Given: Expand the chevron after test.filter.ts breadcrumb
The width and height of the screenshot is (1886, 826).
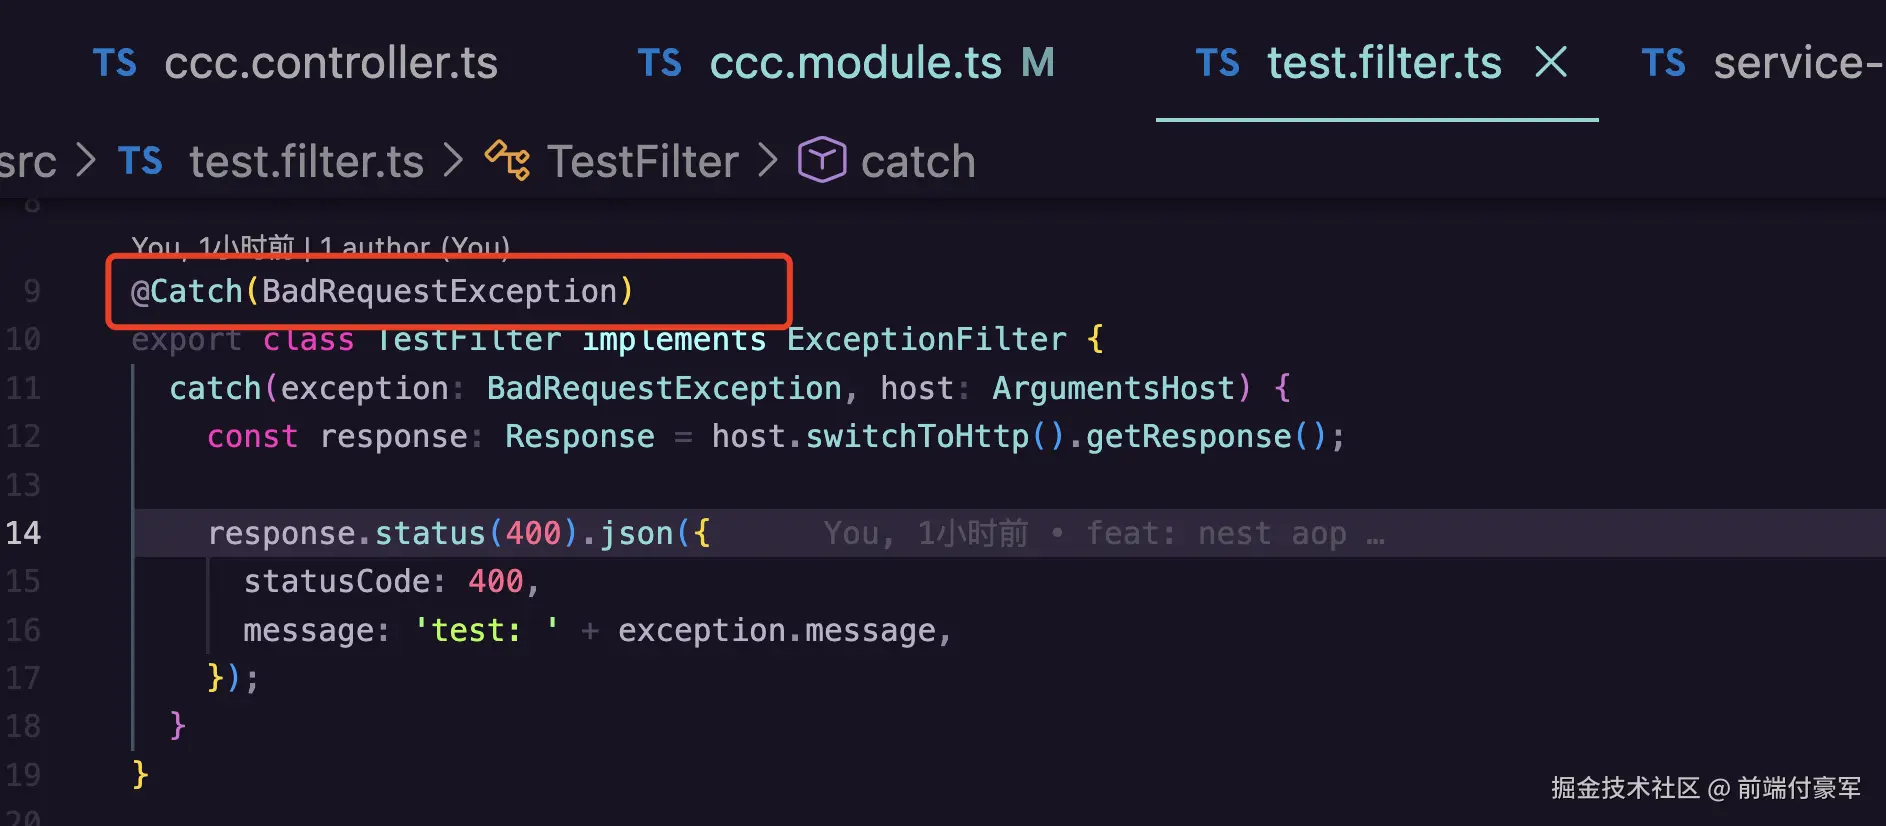Looking at the screenshot, I should (x=454, y=160).
